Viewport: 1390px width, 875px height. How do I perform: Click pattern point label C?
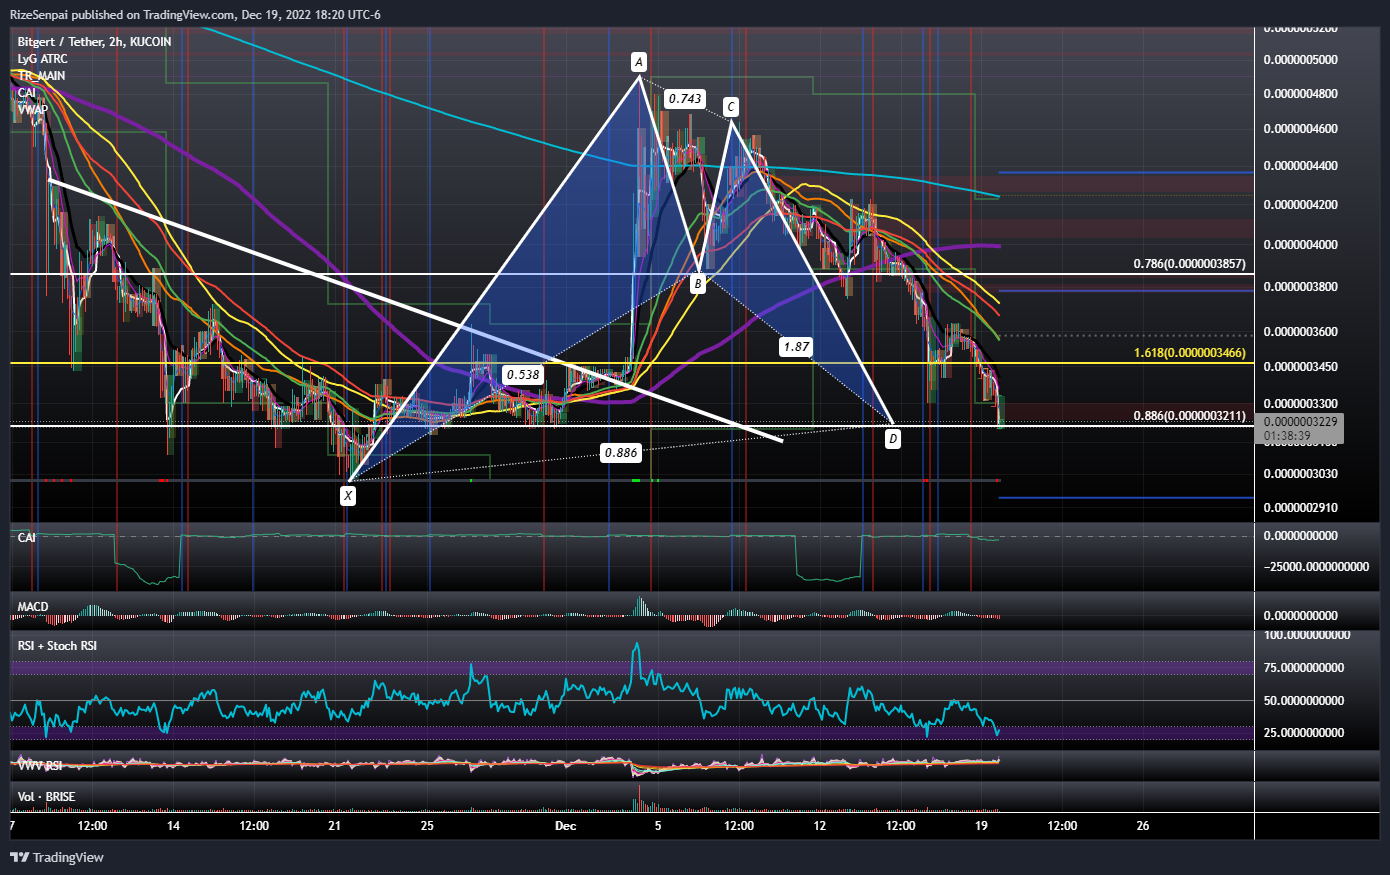tap(731, 107)
